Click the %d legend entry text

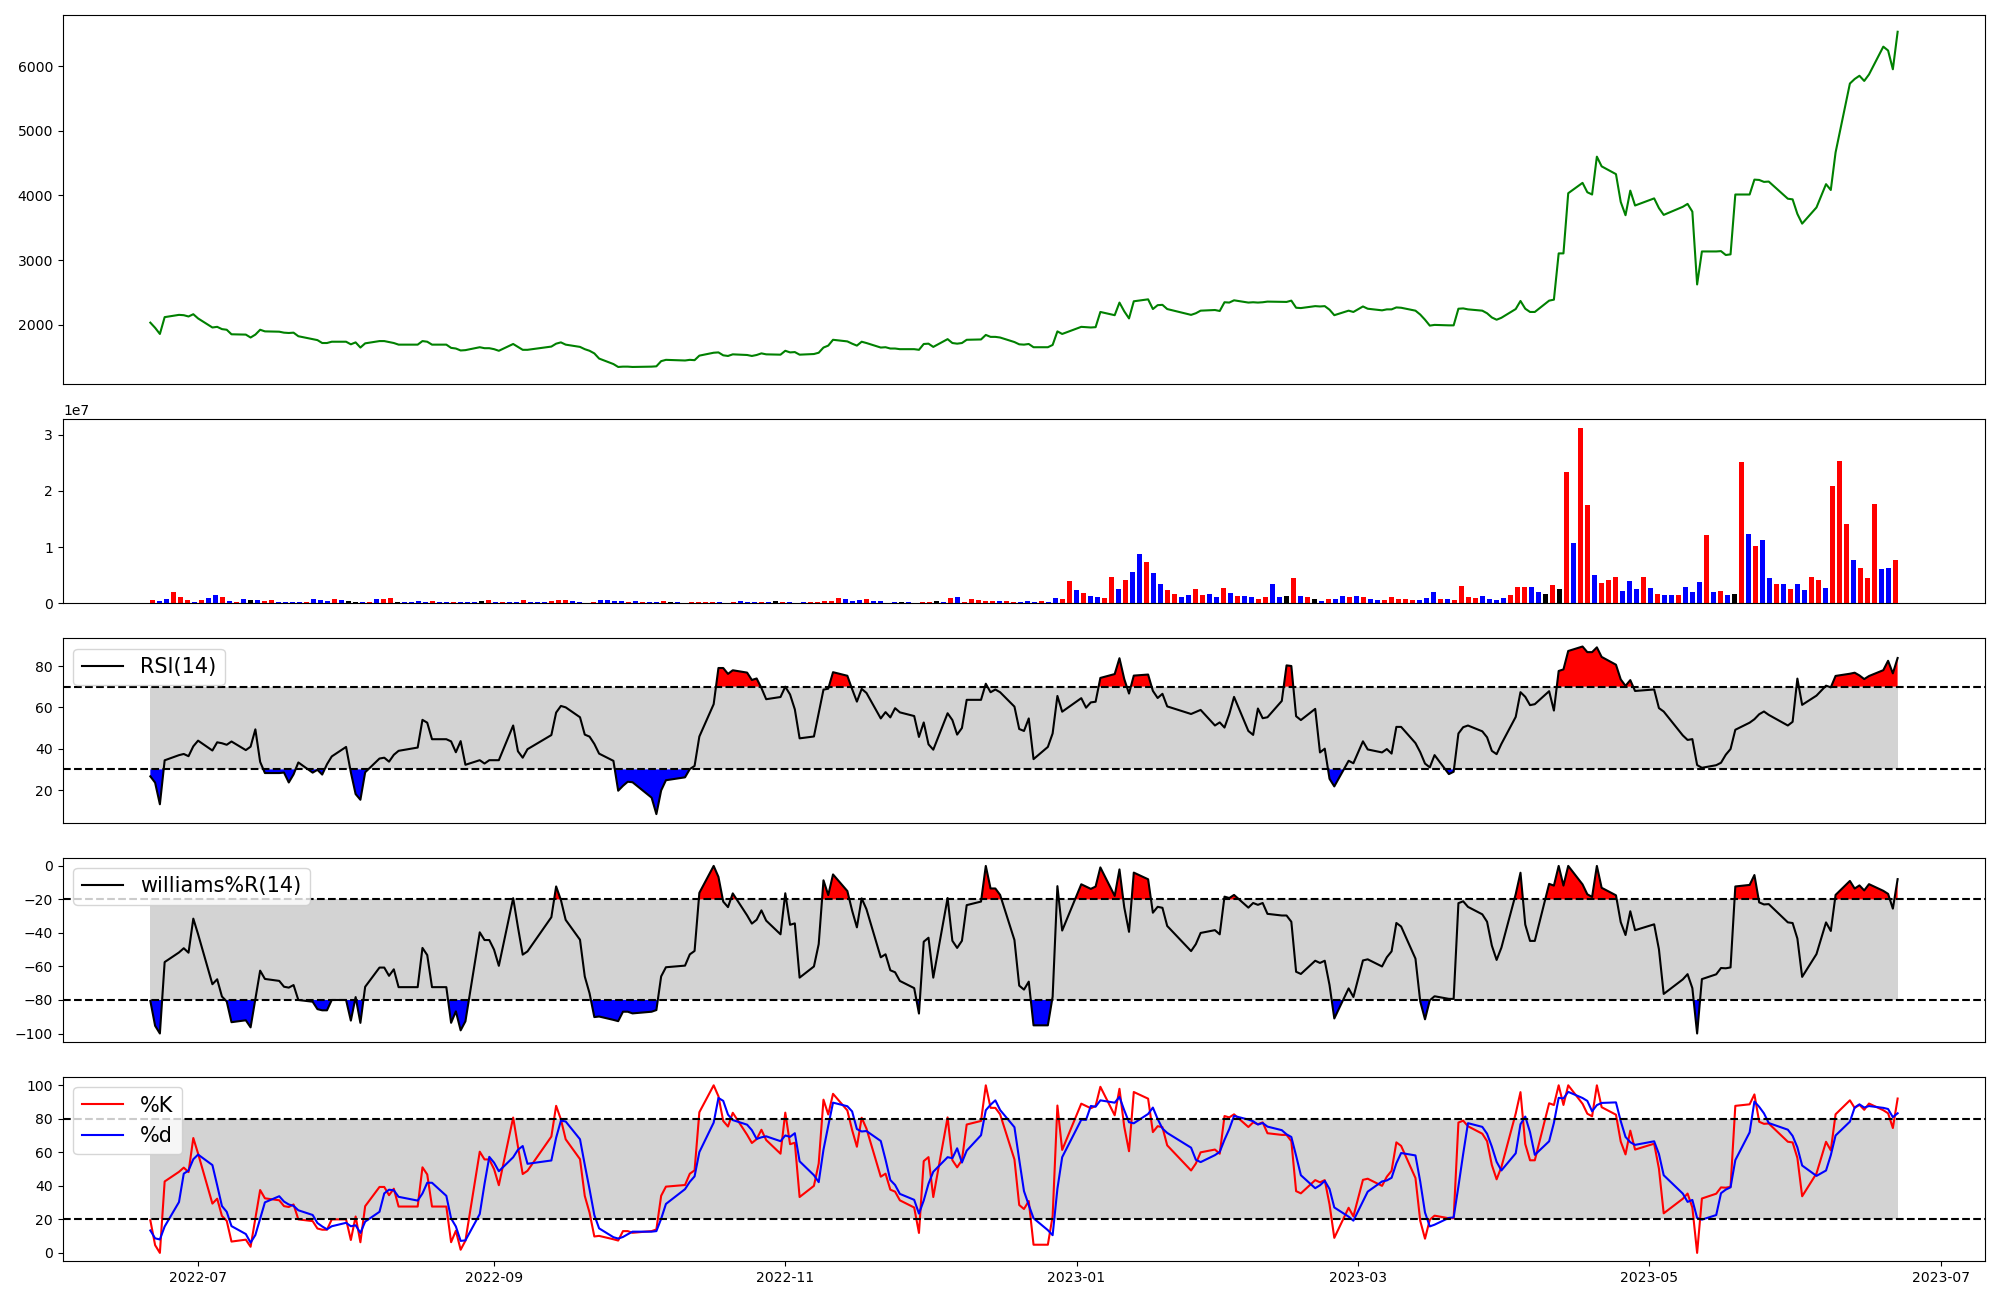156,1135
